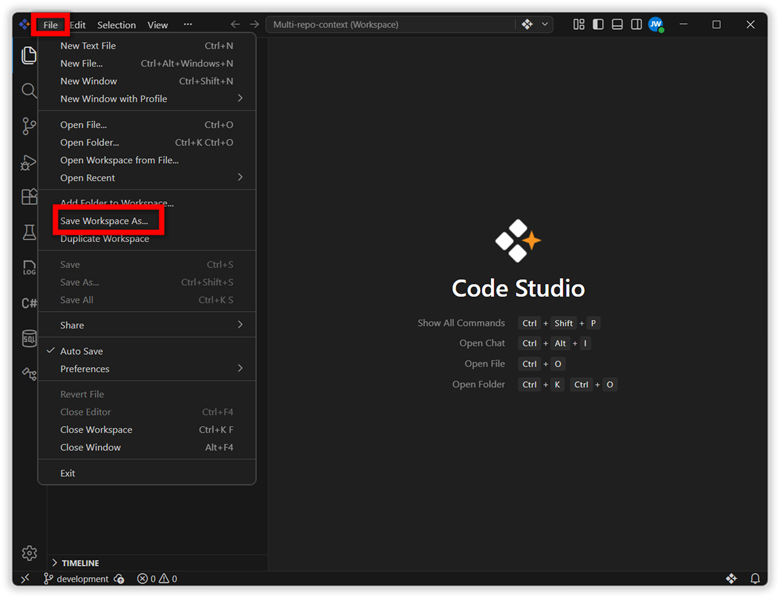Expand the Preferences submenu
The width and height of the screenshot is (780, 598).
147,369
